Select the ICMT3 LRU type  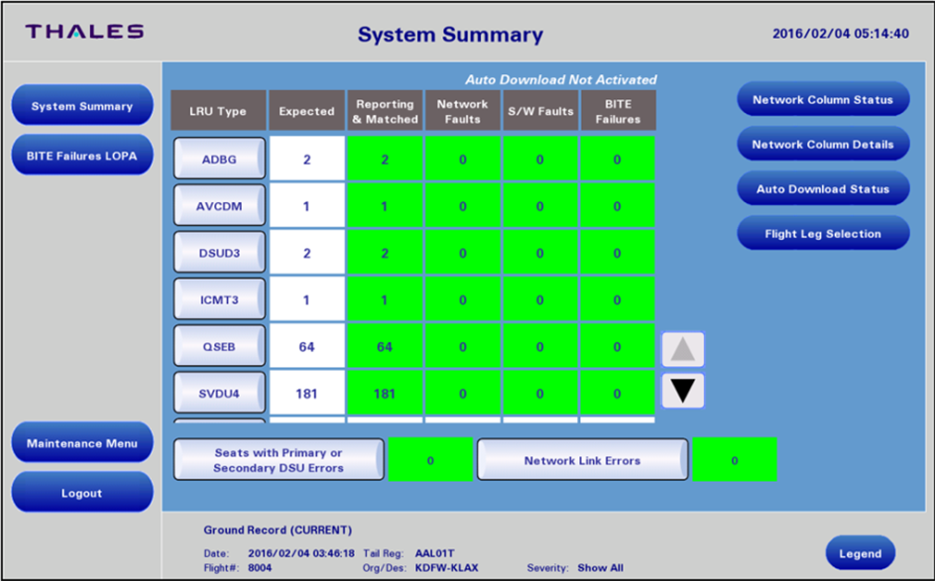[x=219, y=299]
